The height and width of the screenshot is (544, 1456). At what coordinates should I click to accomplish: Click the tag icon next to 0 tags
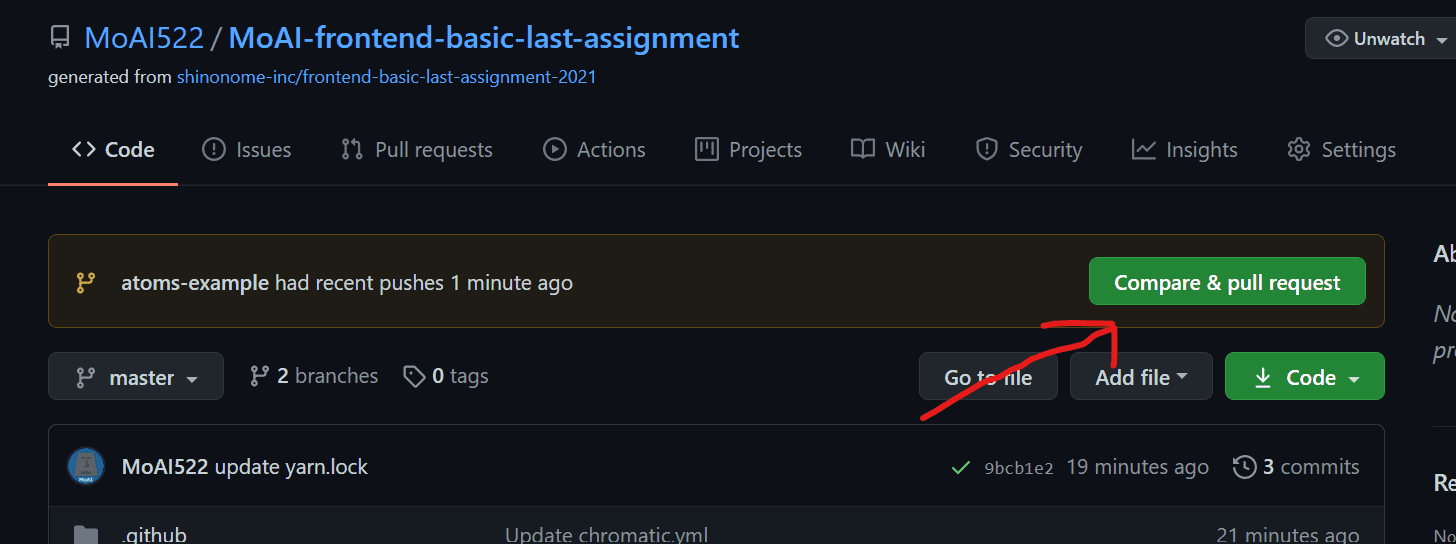point(413,376)
